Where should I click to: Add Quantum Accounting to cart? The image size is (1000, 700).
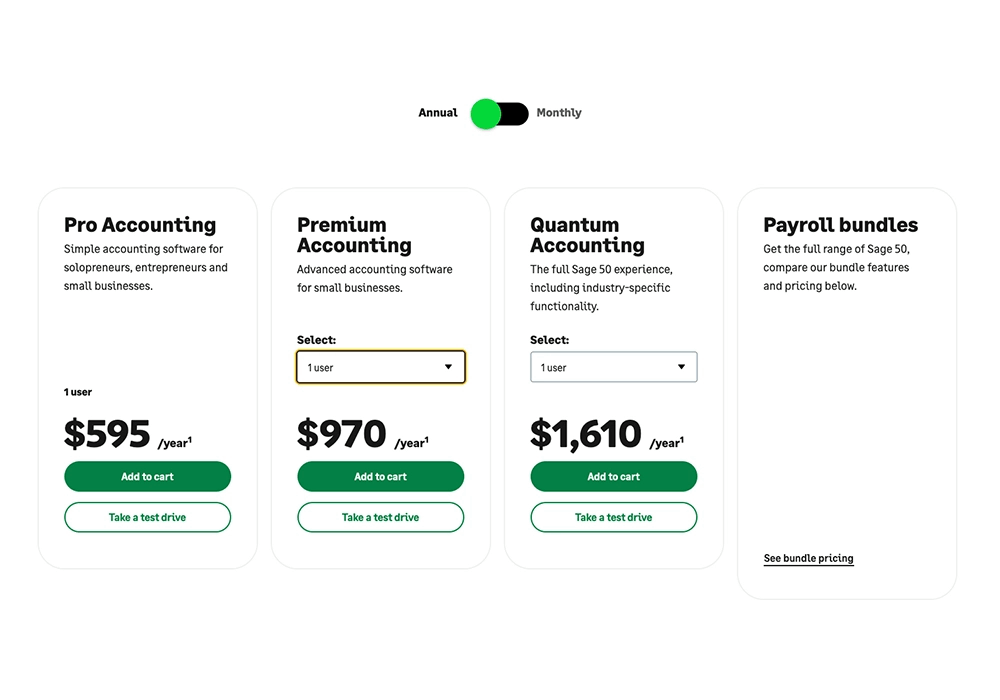pyautogui.click(x=613, y=477)
